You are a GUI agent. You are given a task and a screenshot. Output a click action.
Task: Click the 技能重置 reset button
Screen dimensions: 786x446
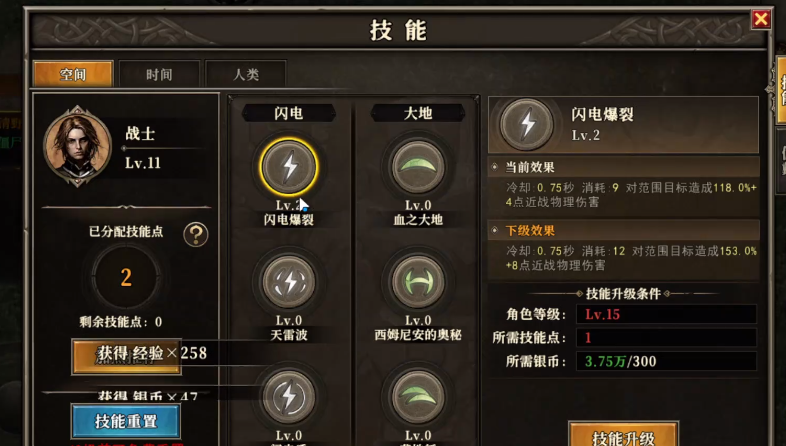point(126,421)
